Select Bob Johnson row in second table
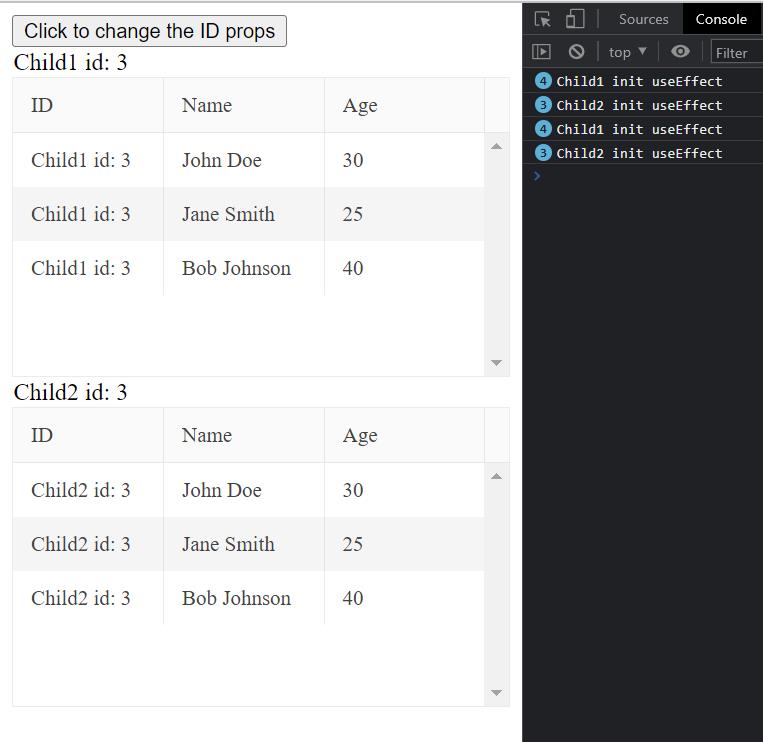 click(236, 598)
